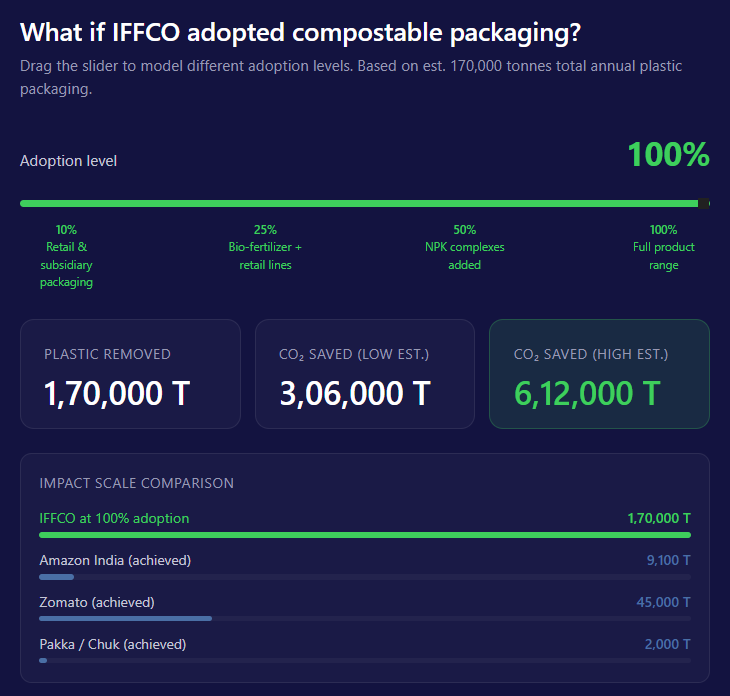Click the Zomato 45,000 T value
This screenshot has width=730, height=696.
[x=664, y=602]
